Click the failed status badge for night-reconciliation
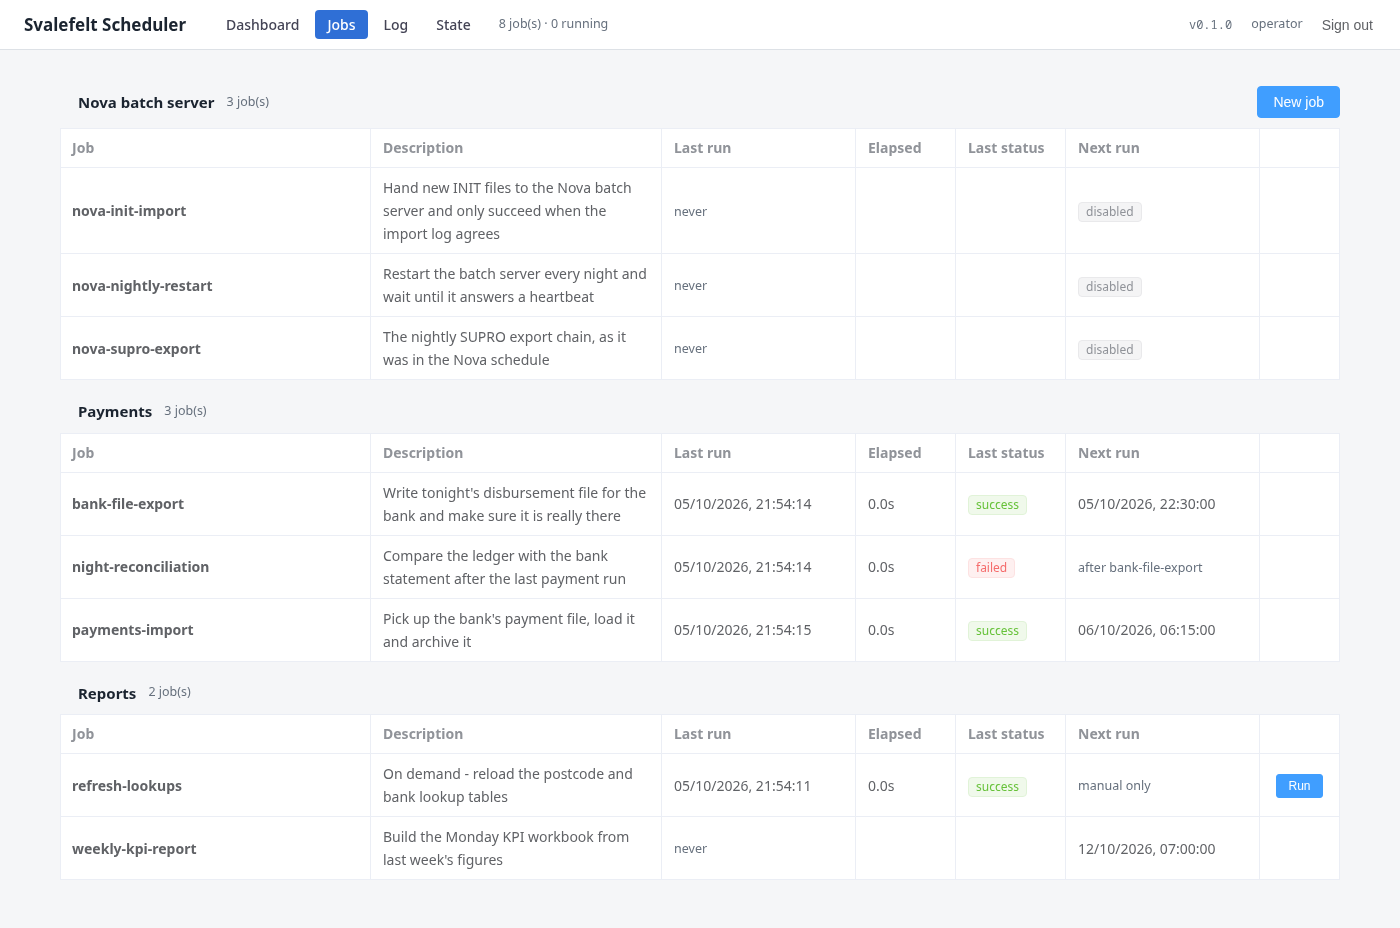 [x=991, y=568]
